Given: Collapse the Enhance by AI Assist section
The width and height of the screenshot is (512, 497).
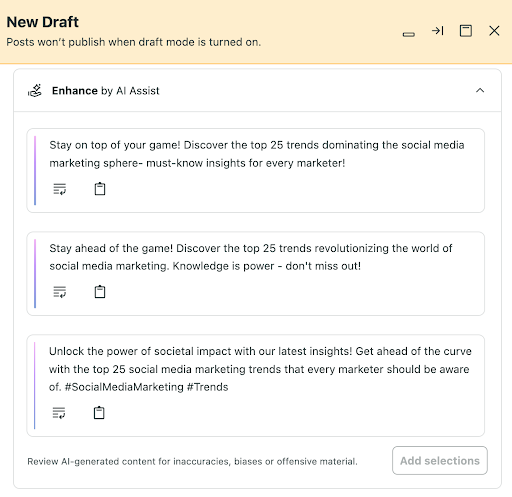Looking at the screenshot, I should (x=480, y=90).
